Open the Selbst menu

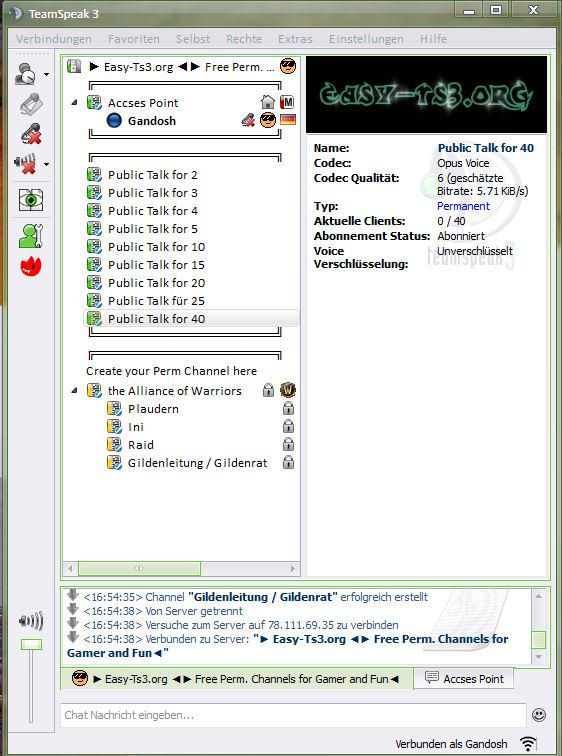click(x=193, y=39)
